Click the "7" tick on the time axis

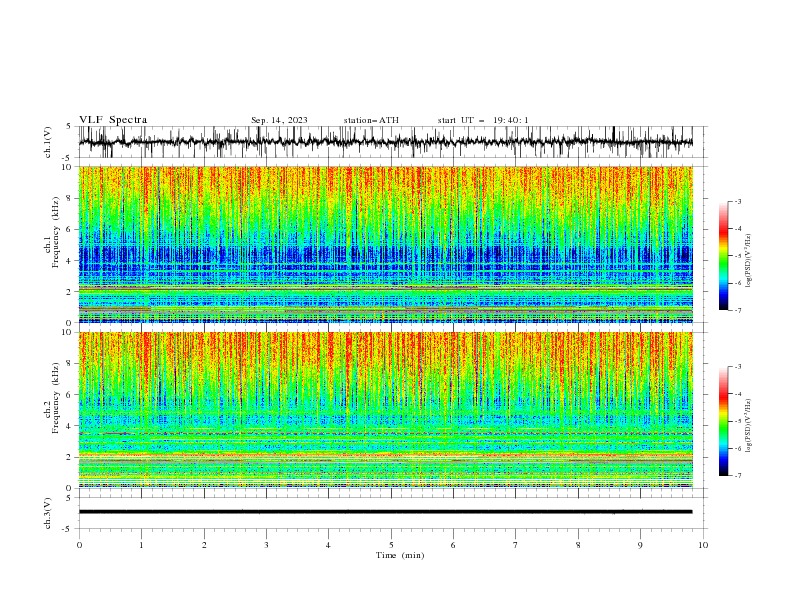(516, 545)
